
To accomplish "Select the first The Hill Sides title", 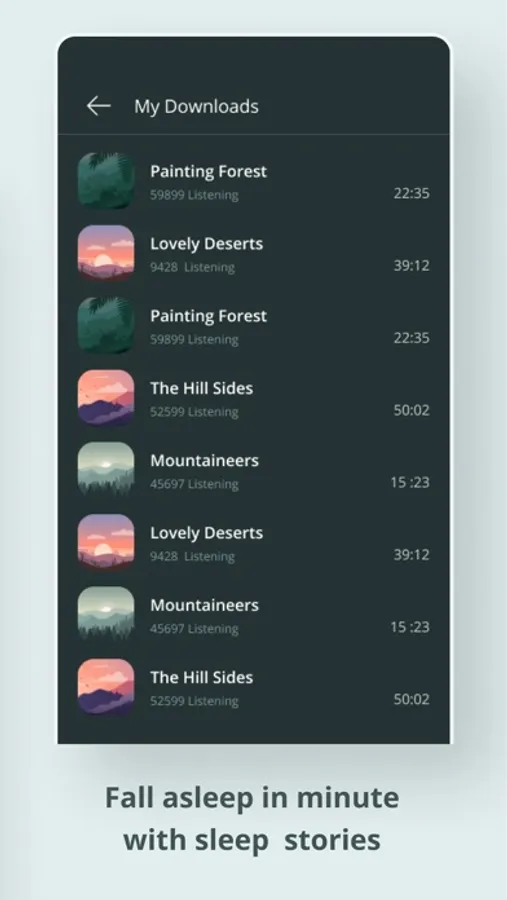I will (x=202, y=389).
